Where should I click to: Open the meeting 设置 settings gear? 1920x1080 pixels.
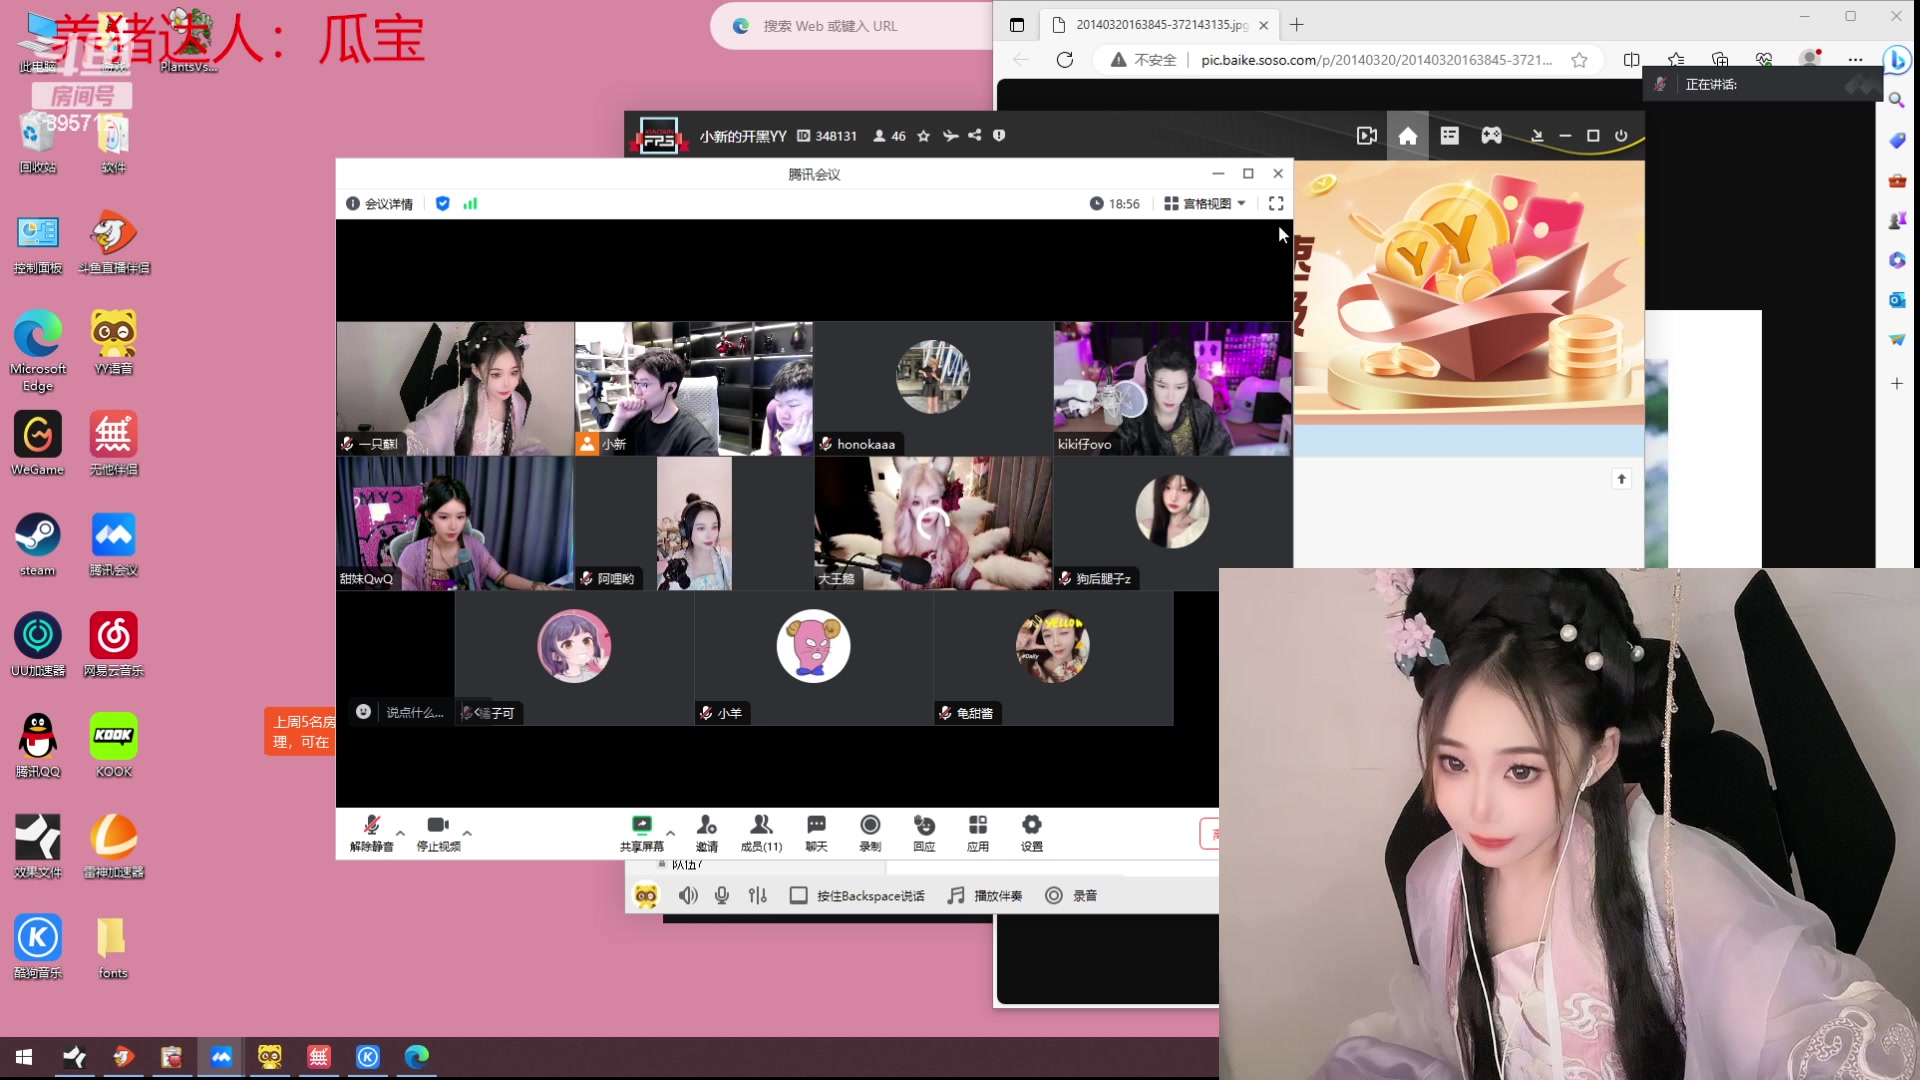1031,832
